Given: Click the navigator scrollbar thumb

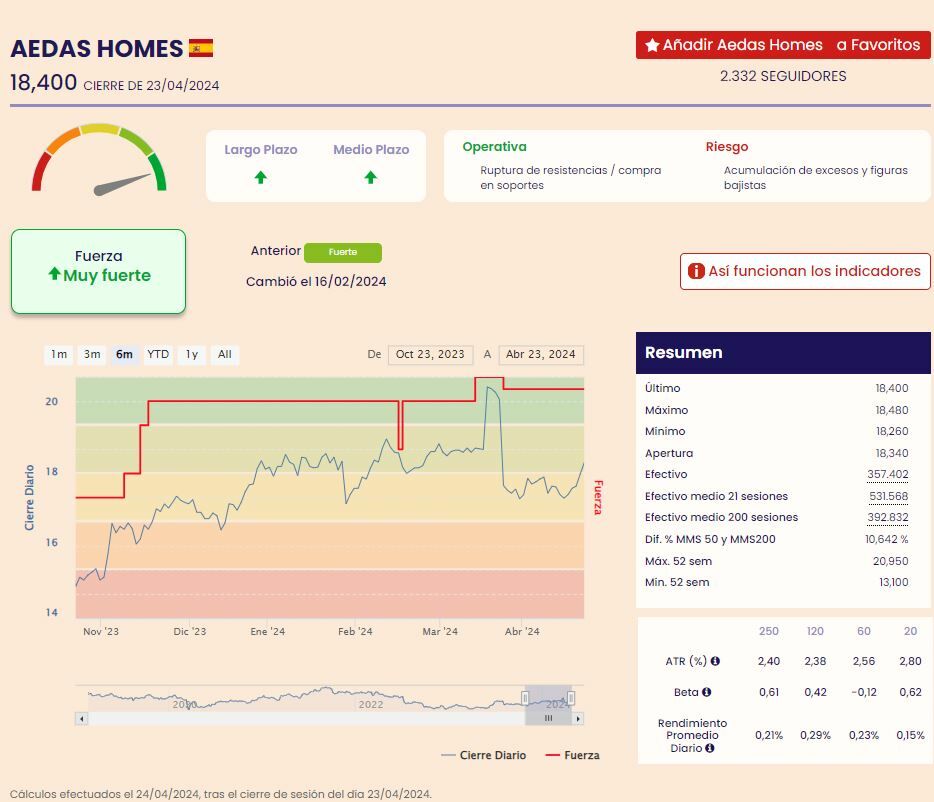Looking at the screenshot, I should [548, 719].
